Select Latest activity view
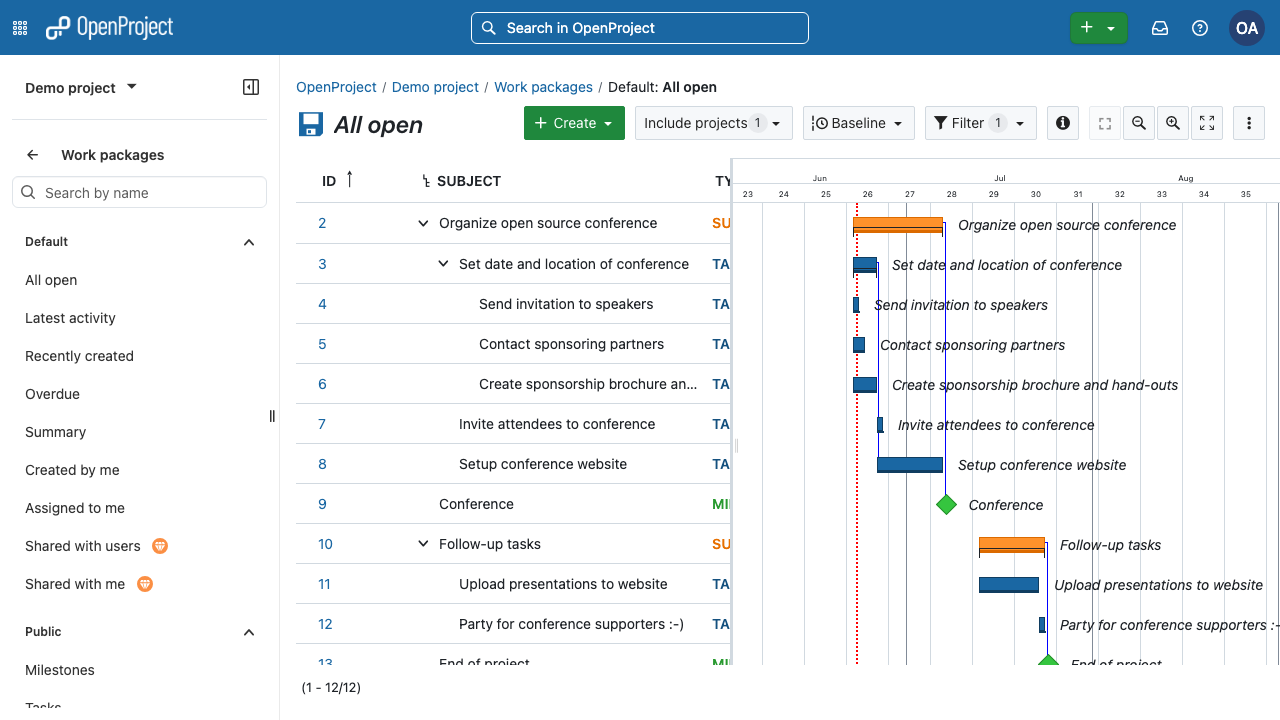1280x720 pixels. coord(70,318)
